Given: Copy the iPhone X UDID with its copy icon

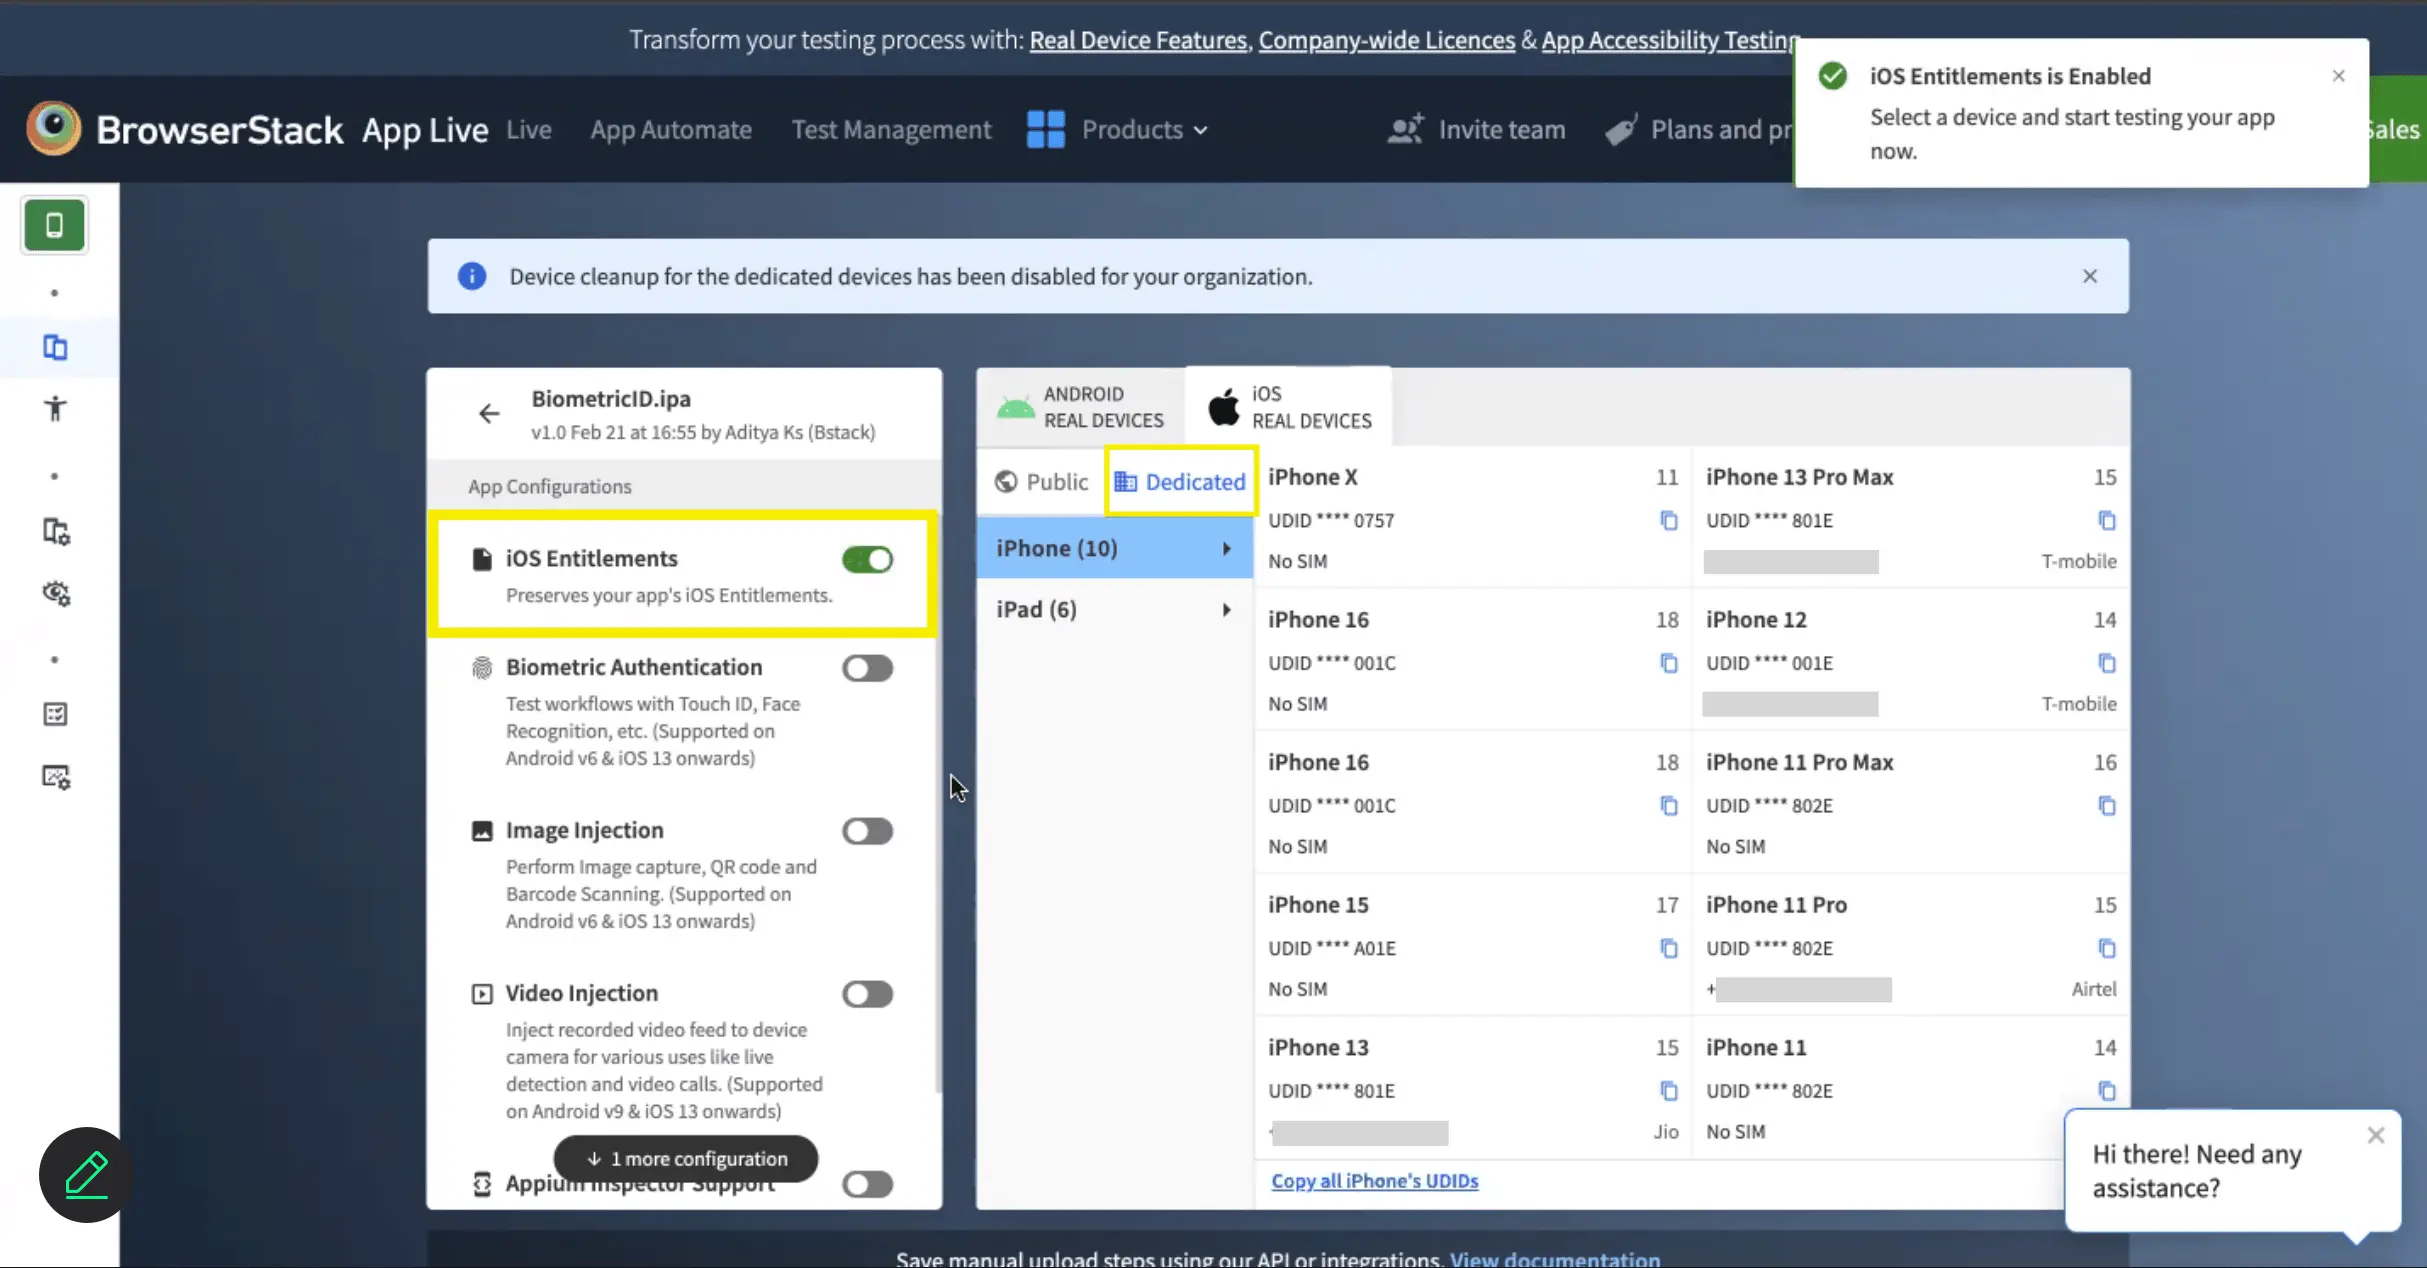Looking at the screenshot, I should pyautogui.click(x=1668, y=520).
